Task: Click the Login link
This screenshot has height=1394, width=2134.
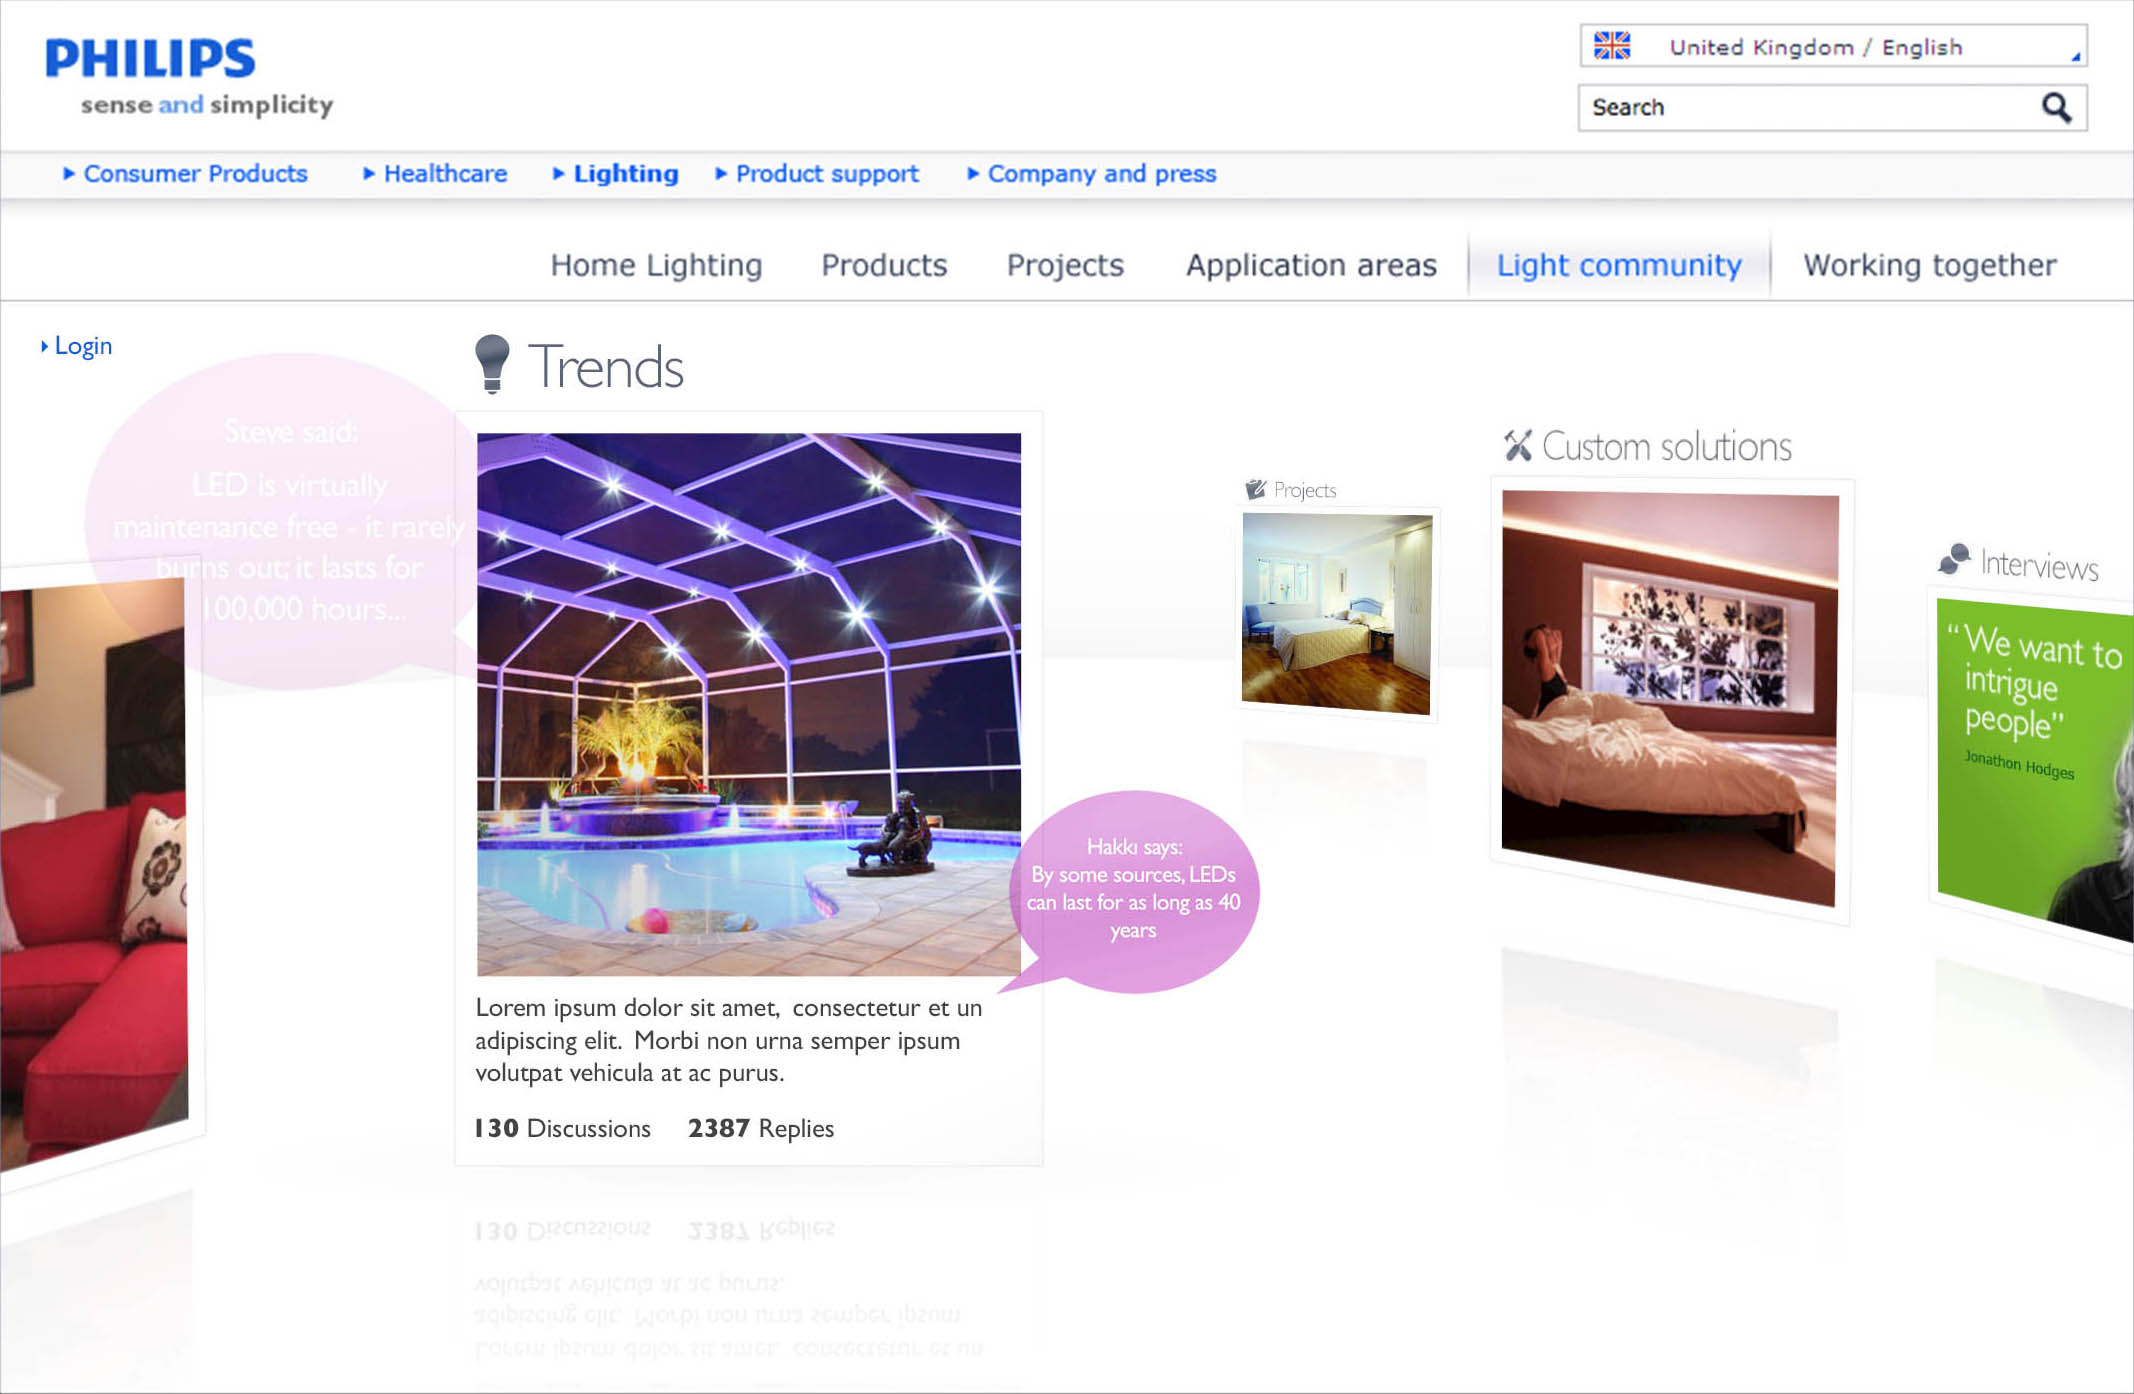Action: click(x=82, y=346)
